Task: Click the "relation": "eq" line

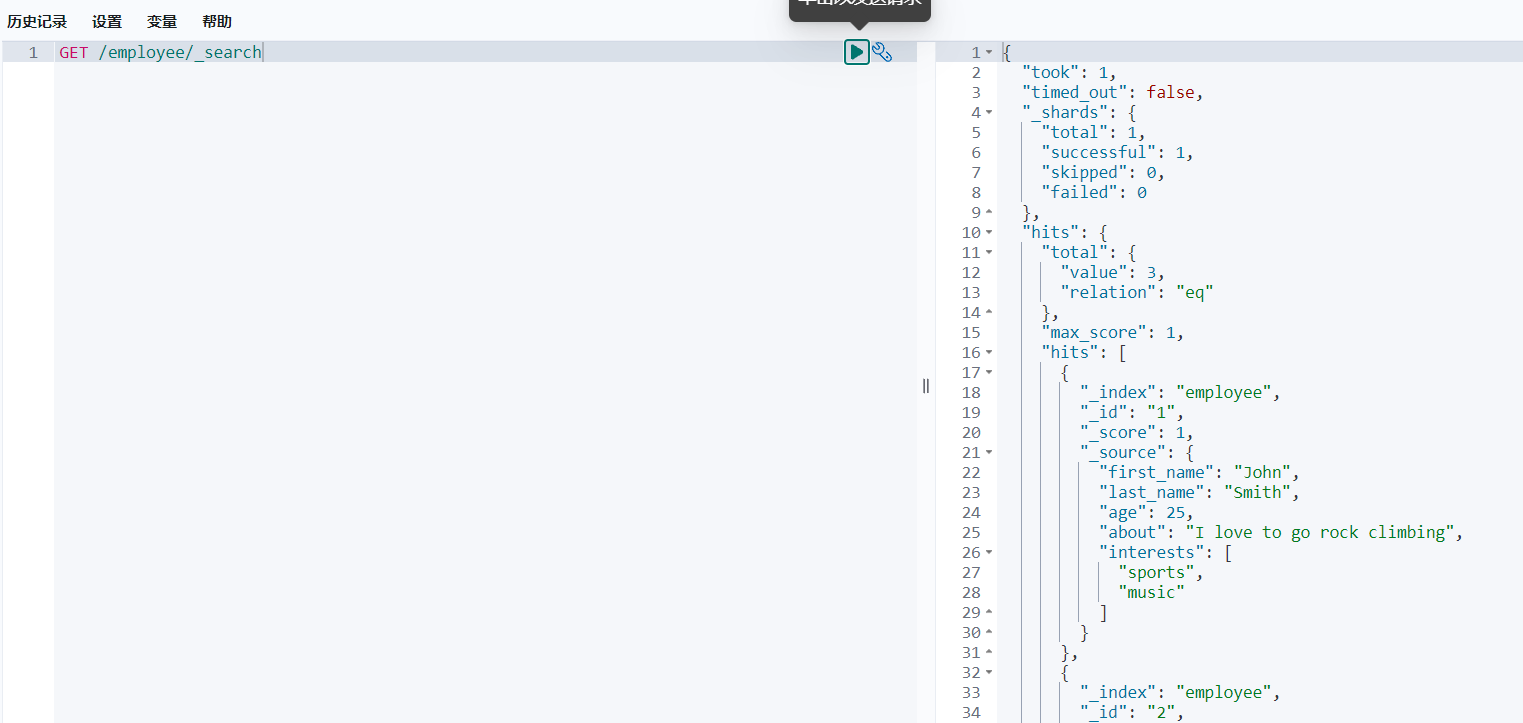Action: 1137,292
